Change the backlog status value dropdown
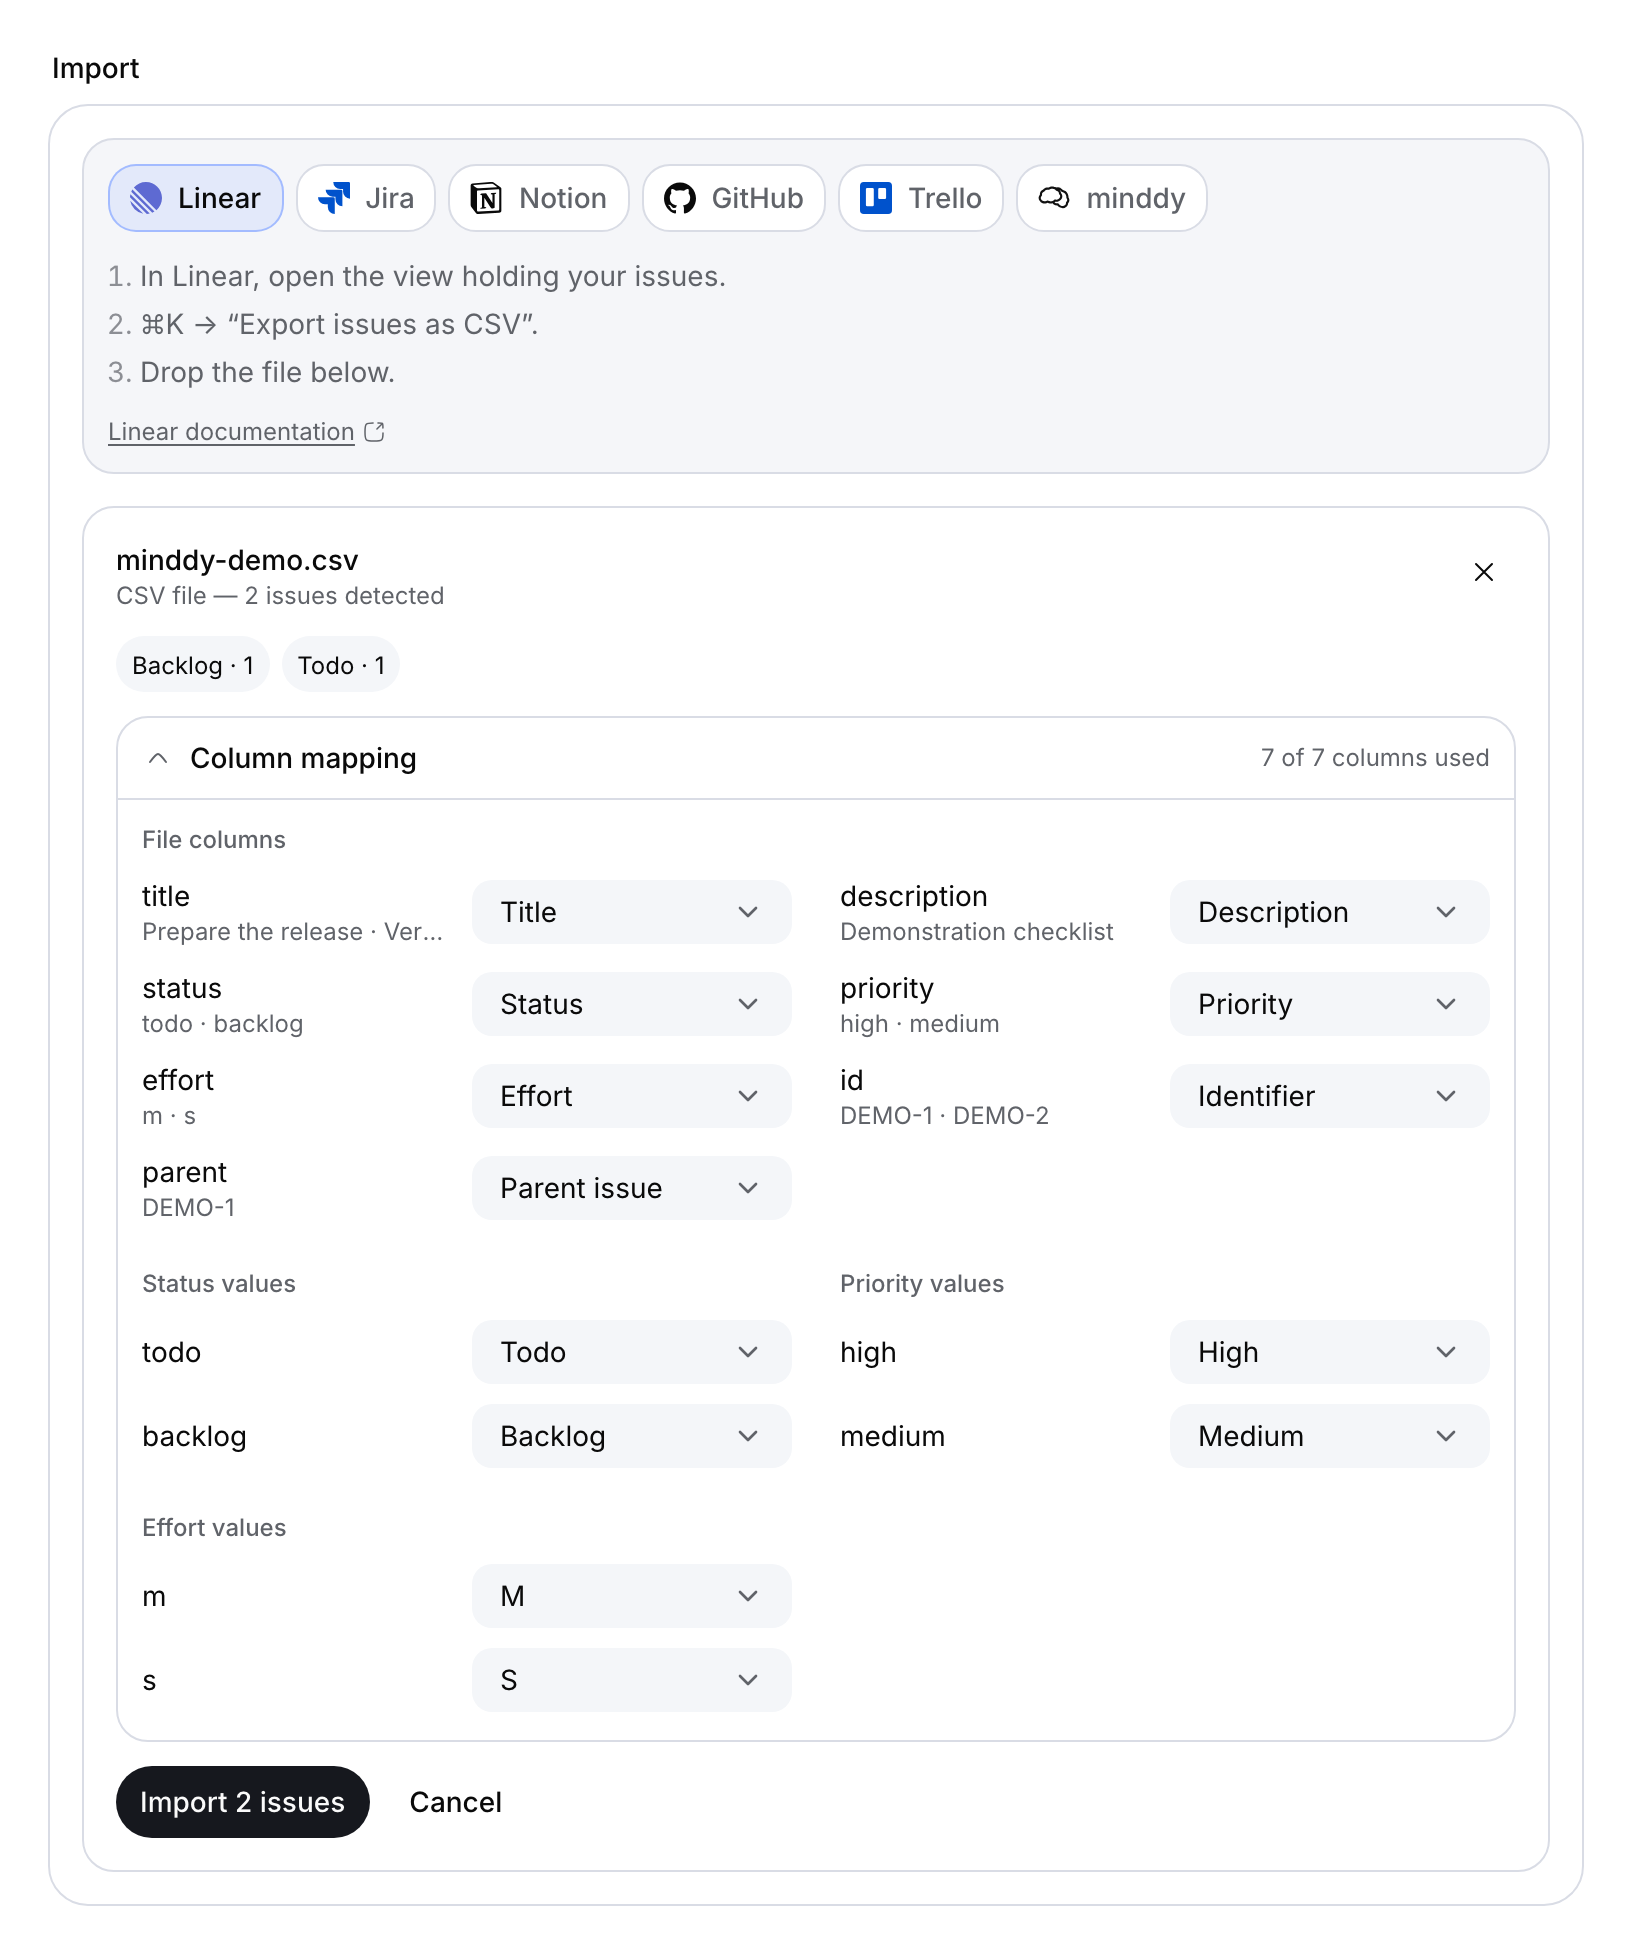The width and height of the screenshot is (1632, 1954). tap(632, 1436)
